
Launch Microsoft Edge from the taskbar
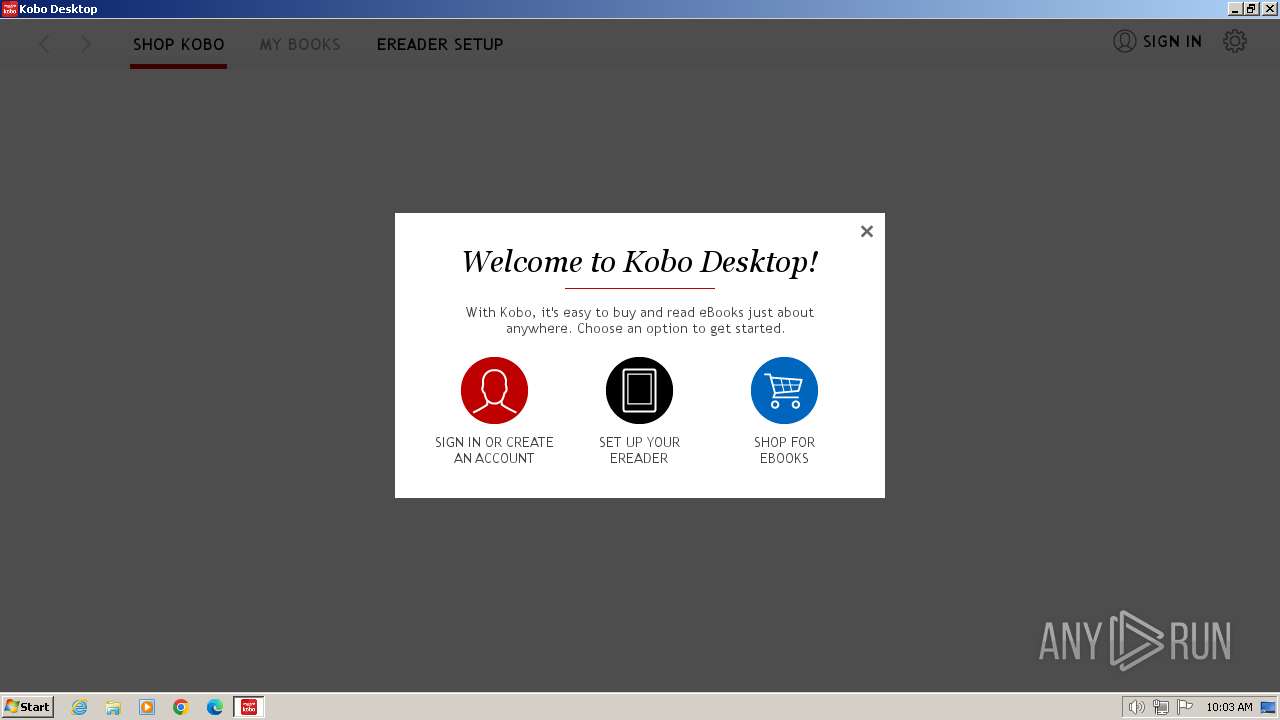point(215,707)
